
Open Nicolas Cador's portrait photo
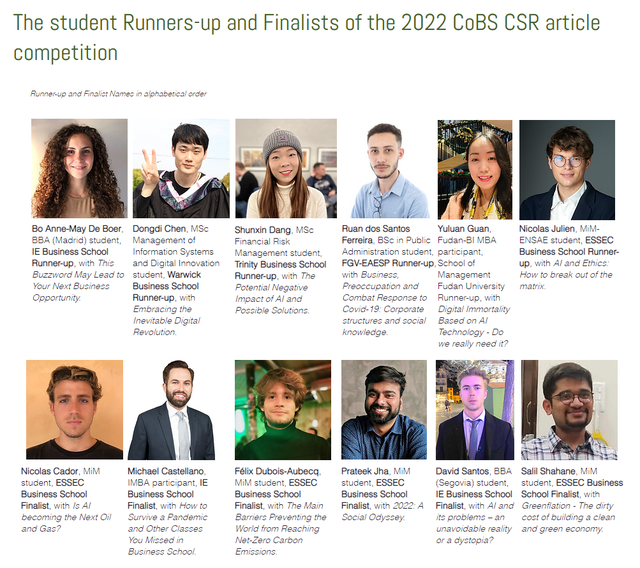(x=74, y=409)
